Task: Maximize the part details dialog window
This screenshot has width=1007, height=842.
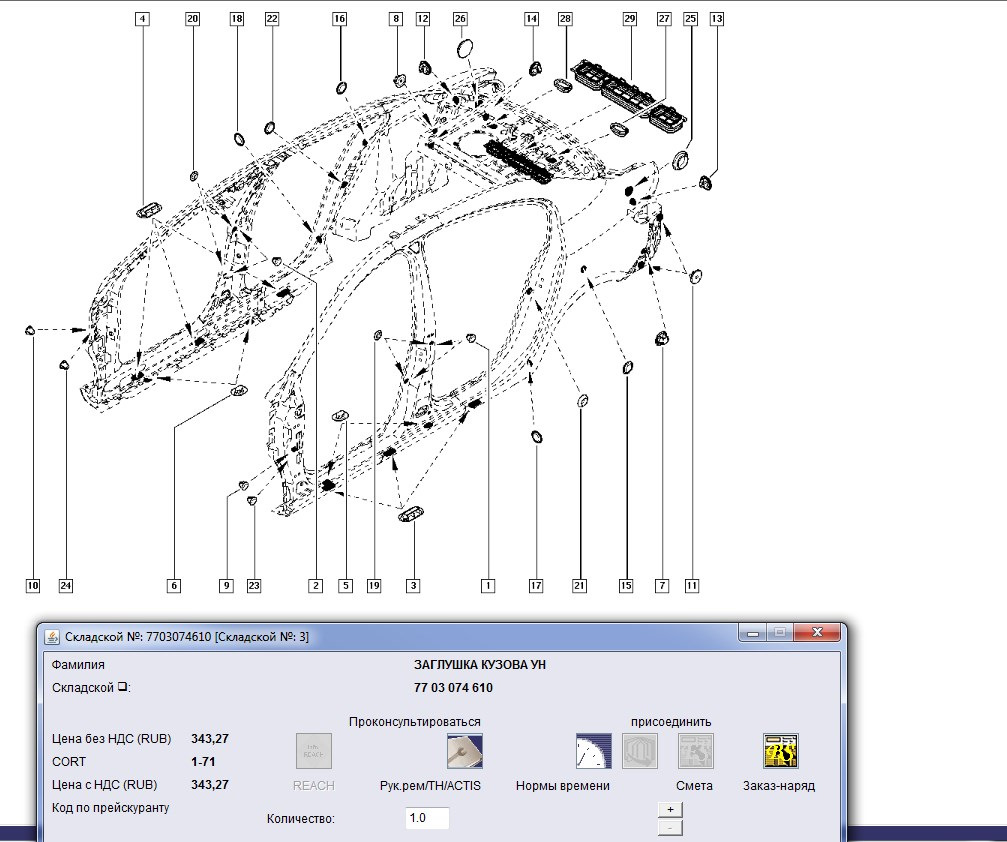Action: pyautogui.click(x=780, y=633)
